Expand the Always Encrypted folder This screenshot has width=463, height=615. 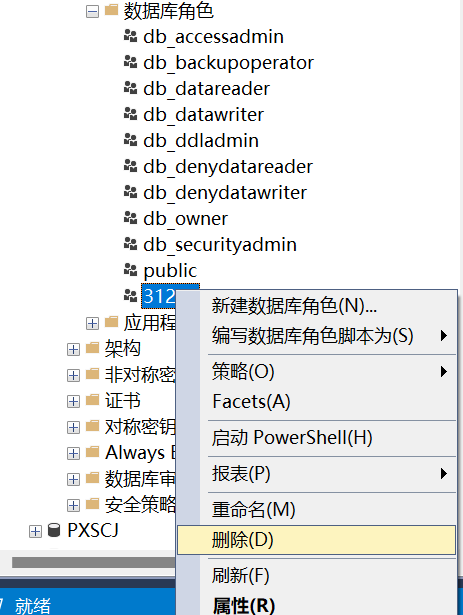73,454
